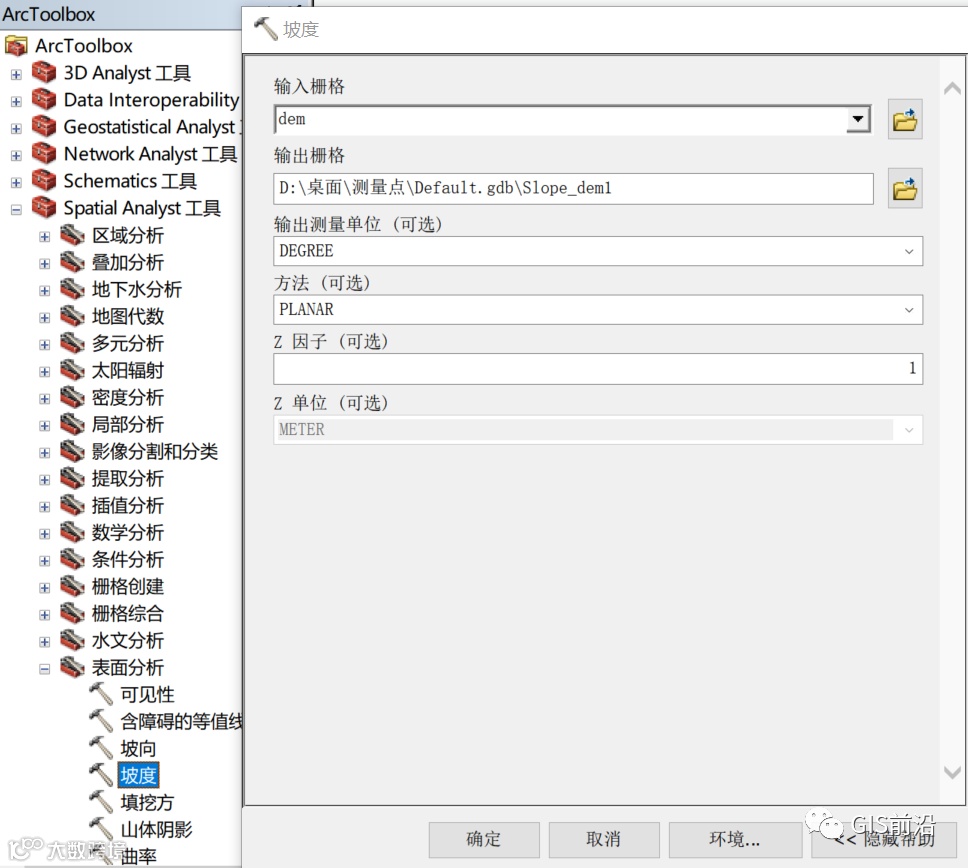
Task: Click the 太阳辐射 toolset icon
Action: click(x=72, y=370)
